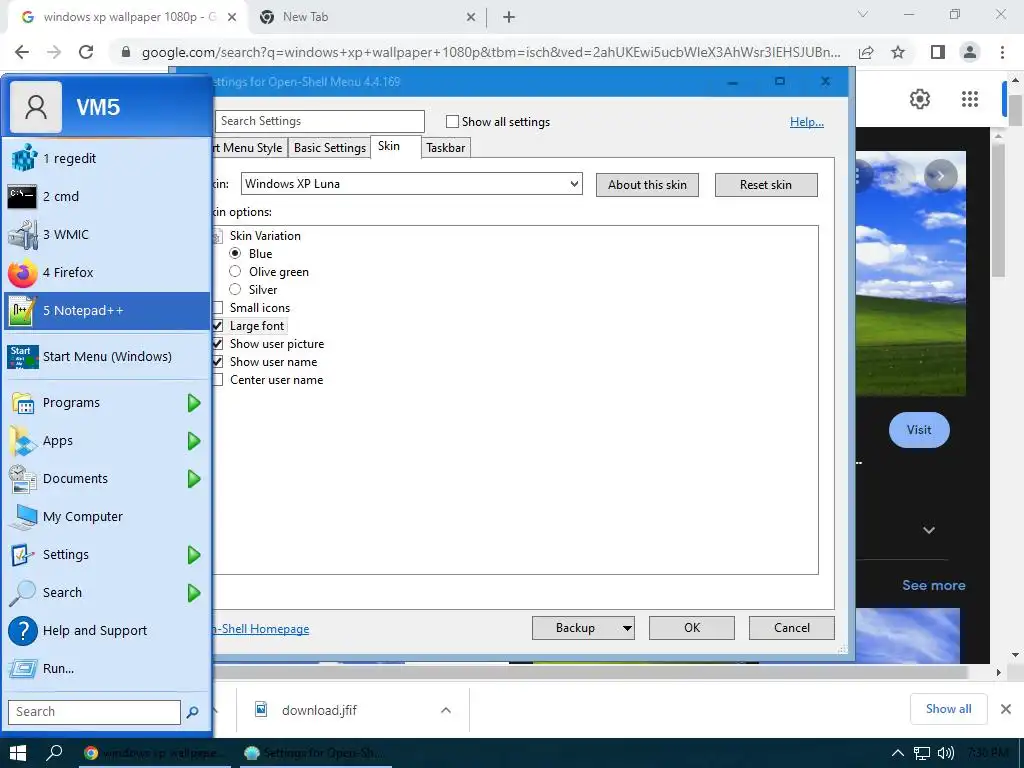
Task: Open the Windows XP Luna skin dropdown
Action: coord(411,184)
